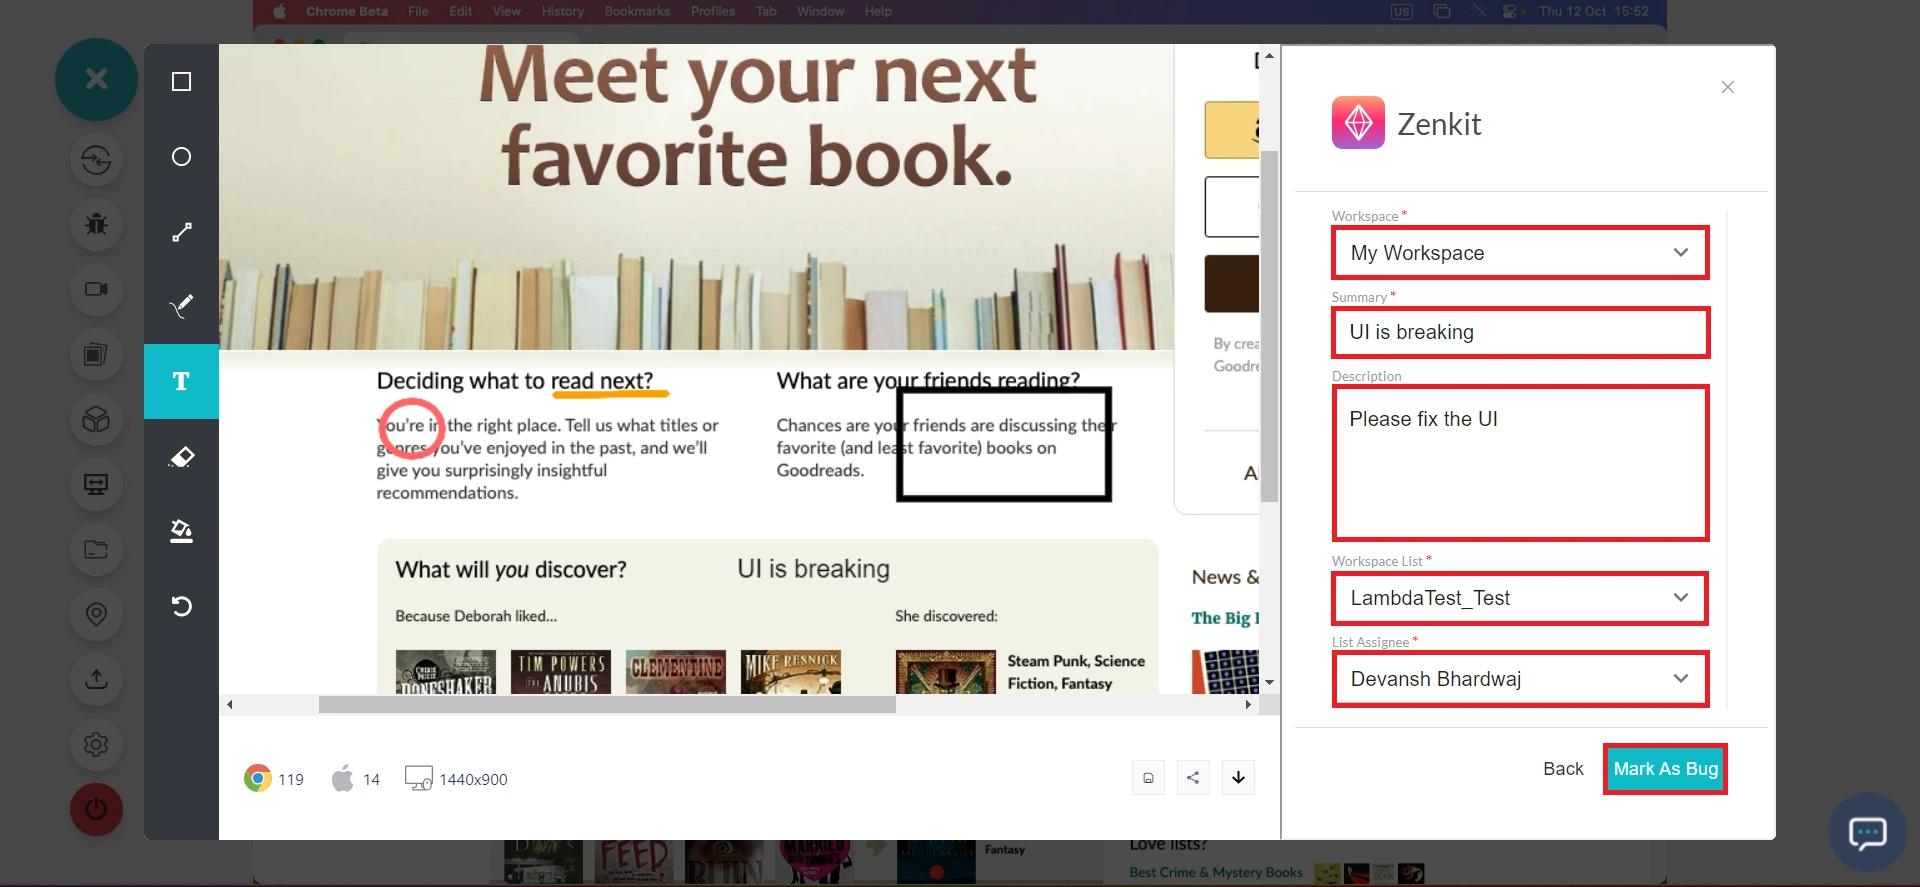Select the circle drawing tool
Viewport: 1920px width, 887px height.
pyautogui.click(x=181, y=157)
